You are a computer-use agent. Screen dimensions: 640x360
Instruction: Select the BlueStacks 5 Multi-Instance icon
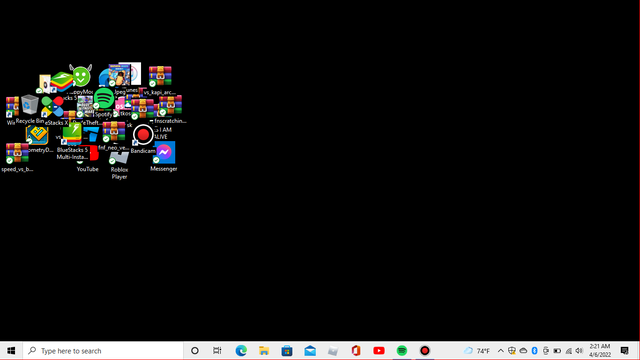(x=72, y=134)
